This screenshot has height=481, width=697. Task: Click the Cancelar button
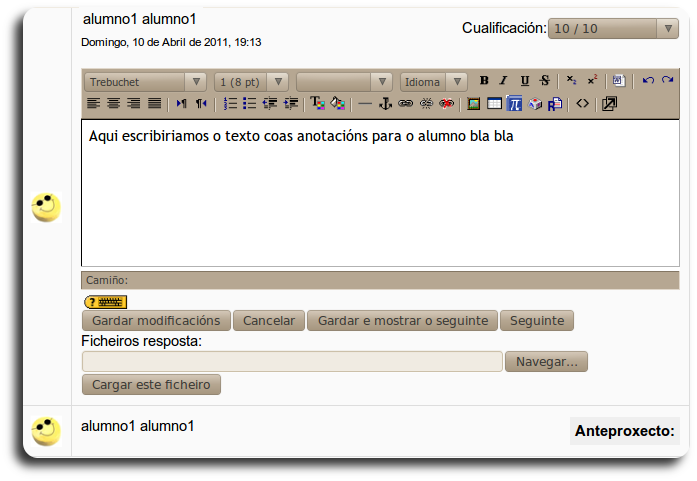coord(269,321)
